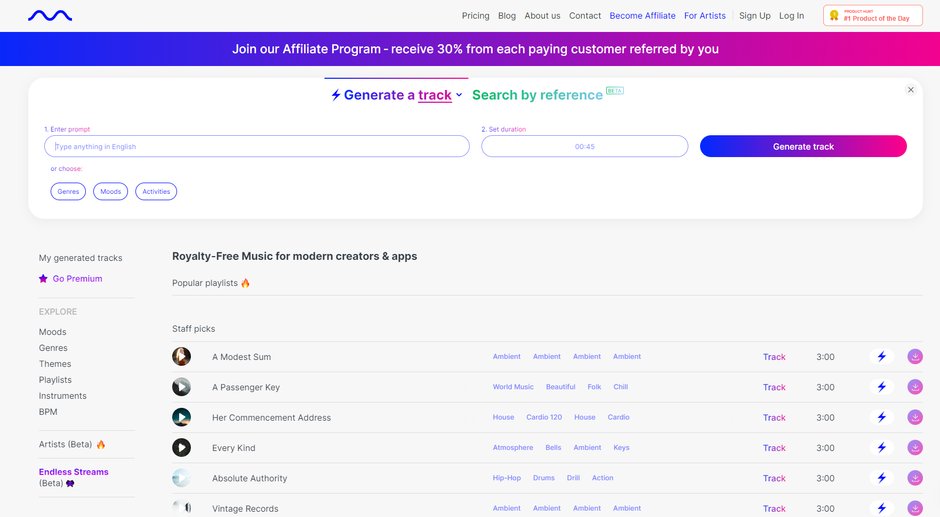This screenshot has height=517, width=940.
Task: Play the Every Kind track
Action: 182,447
